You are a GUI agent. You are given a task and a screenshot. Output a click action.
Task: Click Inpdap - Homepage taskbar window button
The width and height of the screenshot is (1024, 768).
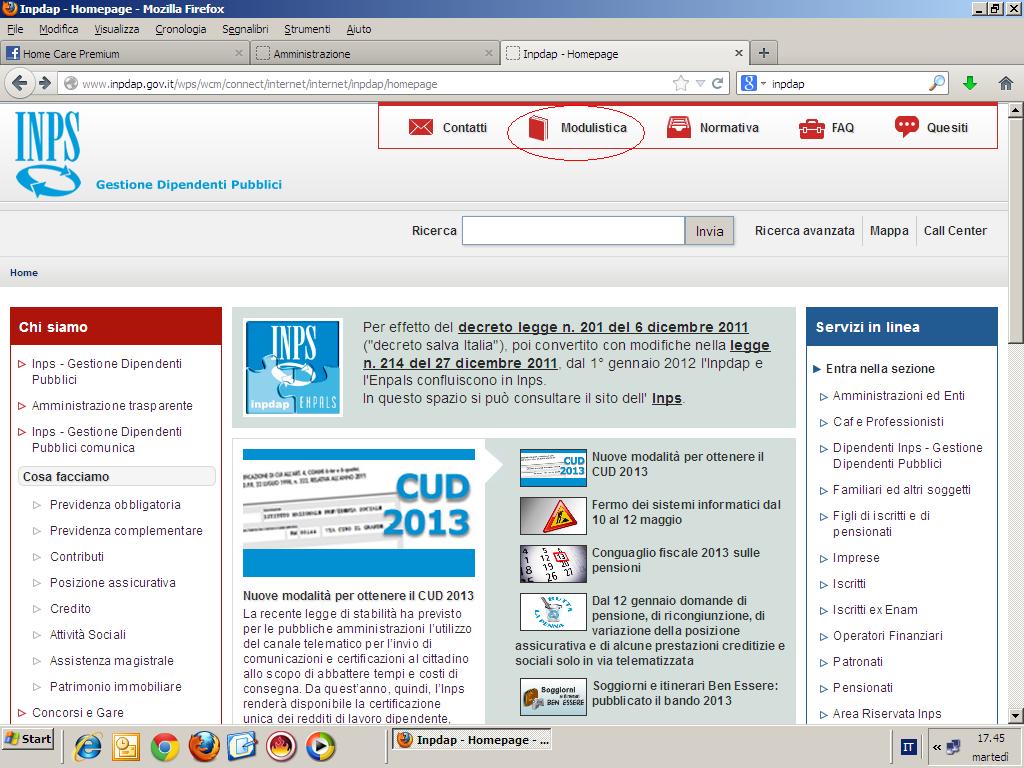point(473,740)
